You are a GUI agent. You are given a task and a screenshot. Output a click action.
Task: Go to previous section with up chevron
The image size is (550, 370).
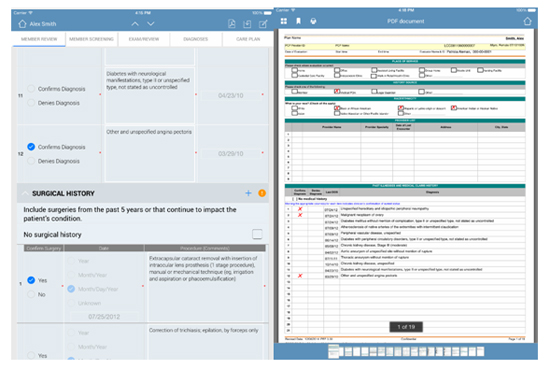[x=135, y=24]
